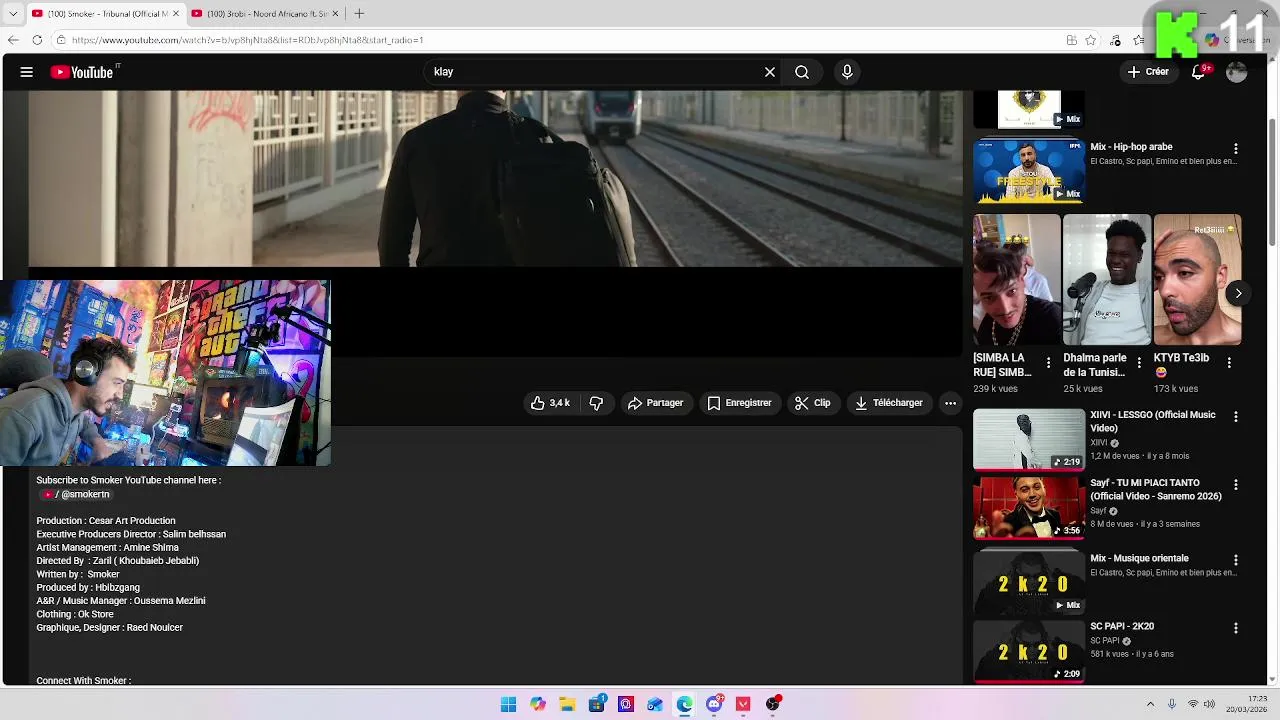This screenshot has height=720, width=1280.
Task: Open the YouTube guide hamburger menu
Action: 27,72
